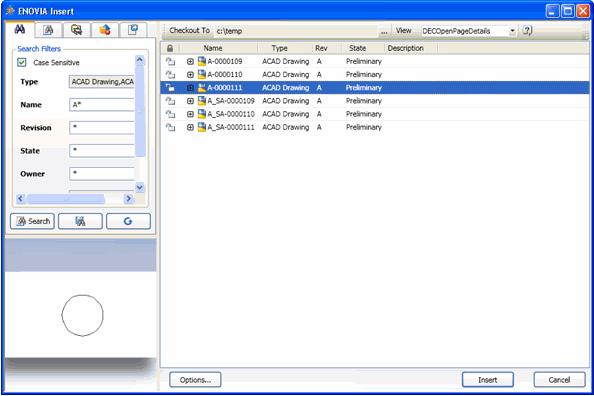Click drawing file icon of A_SA-0000110
The height and width of the screenshot is (396, 594).
pyautogui.click(x=202, y=114)
